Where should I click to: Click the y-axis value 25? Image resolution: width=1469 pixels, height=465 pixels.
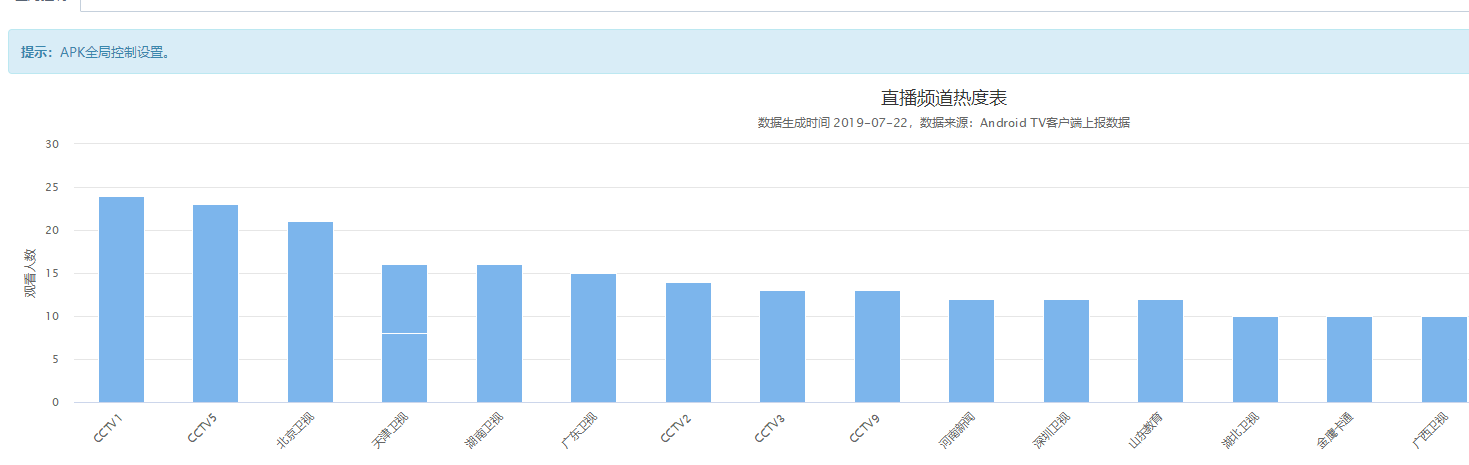pos(53,187)
